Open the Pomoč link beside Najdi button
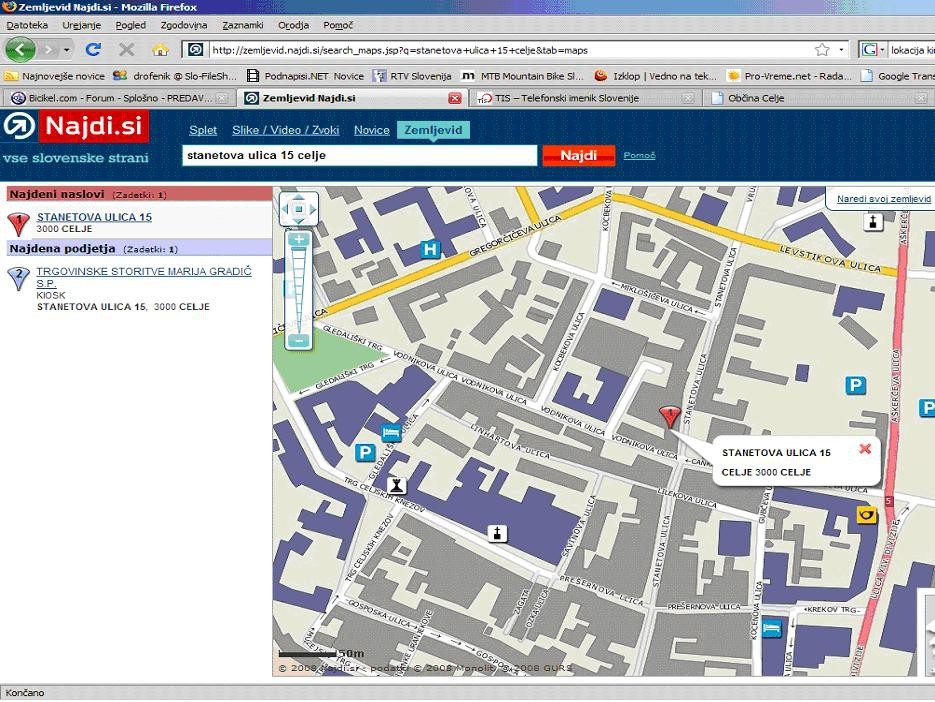 [x=639, y=156]
